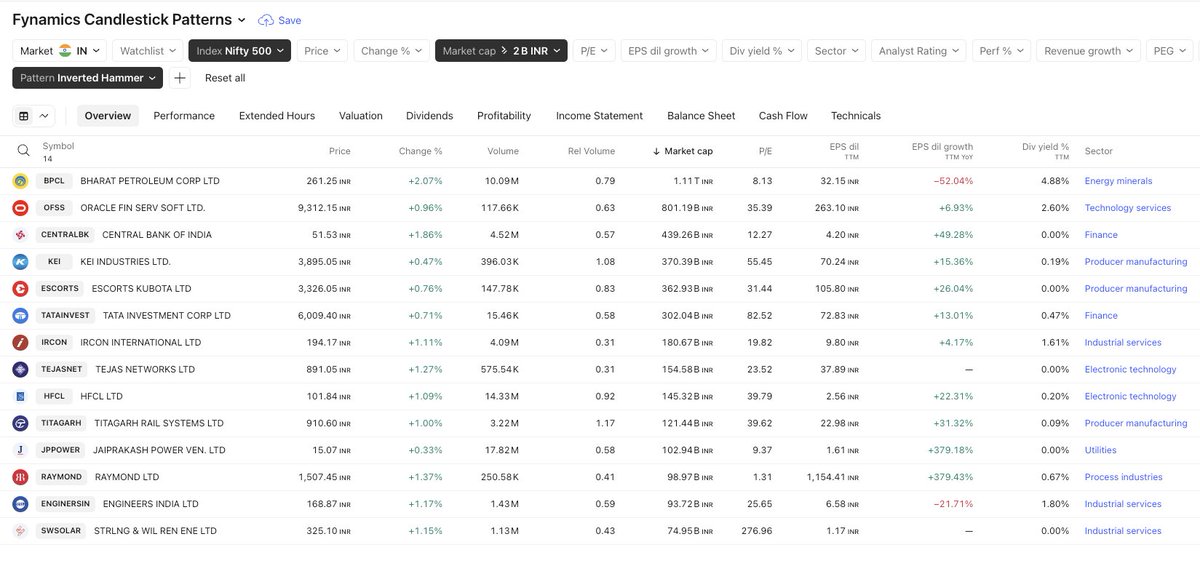Expand the EPS dil growth filter
1200x574 pixels.
point(669,51)
